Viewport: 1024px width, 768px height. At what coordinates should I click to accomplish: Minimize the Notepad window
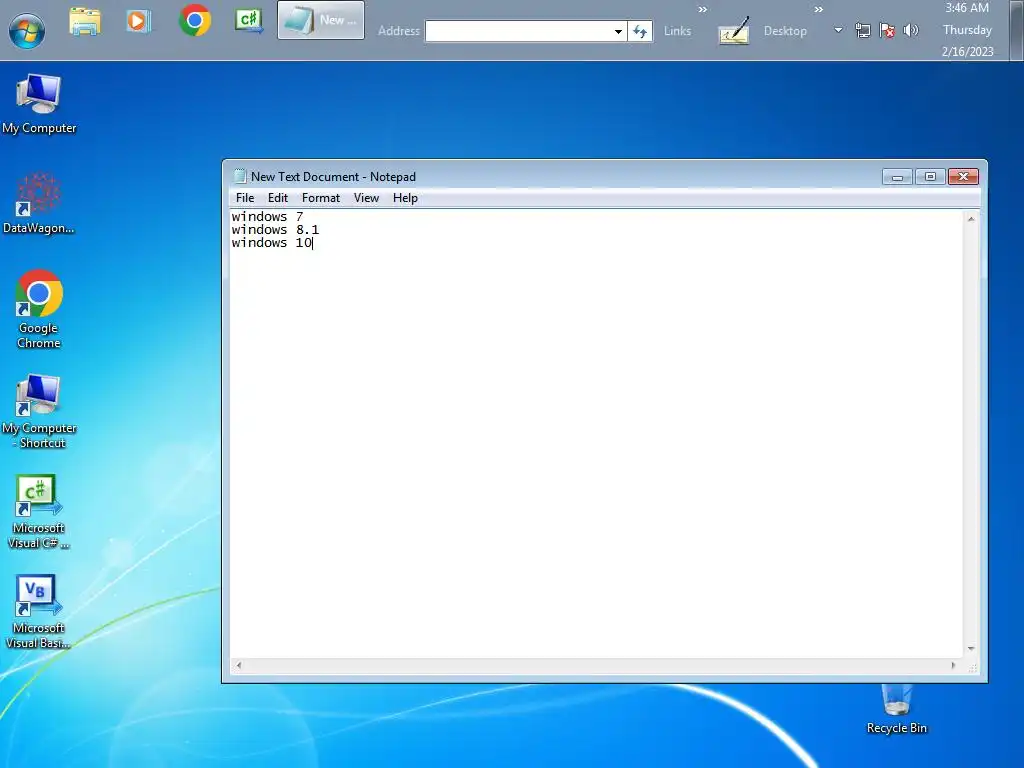coord(897,177)
